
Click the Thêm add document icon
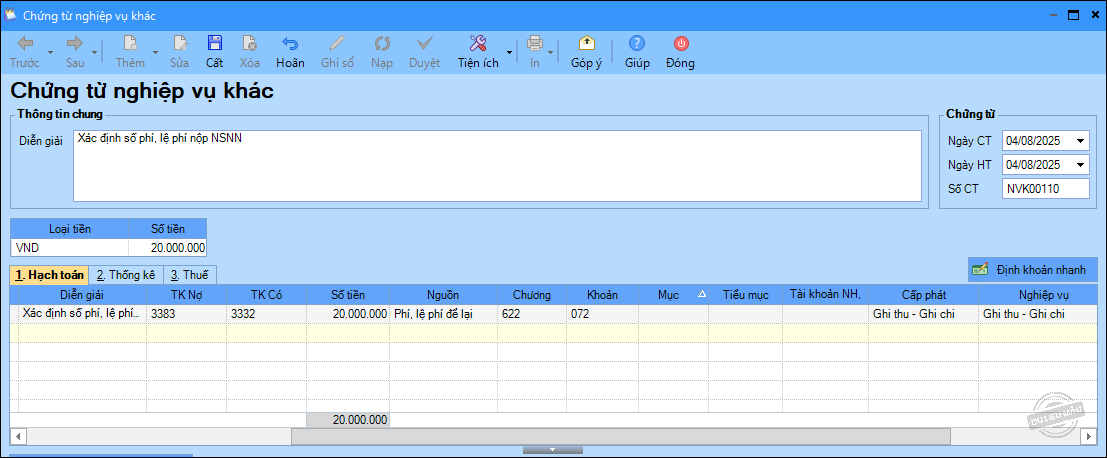click(131, 44)
